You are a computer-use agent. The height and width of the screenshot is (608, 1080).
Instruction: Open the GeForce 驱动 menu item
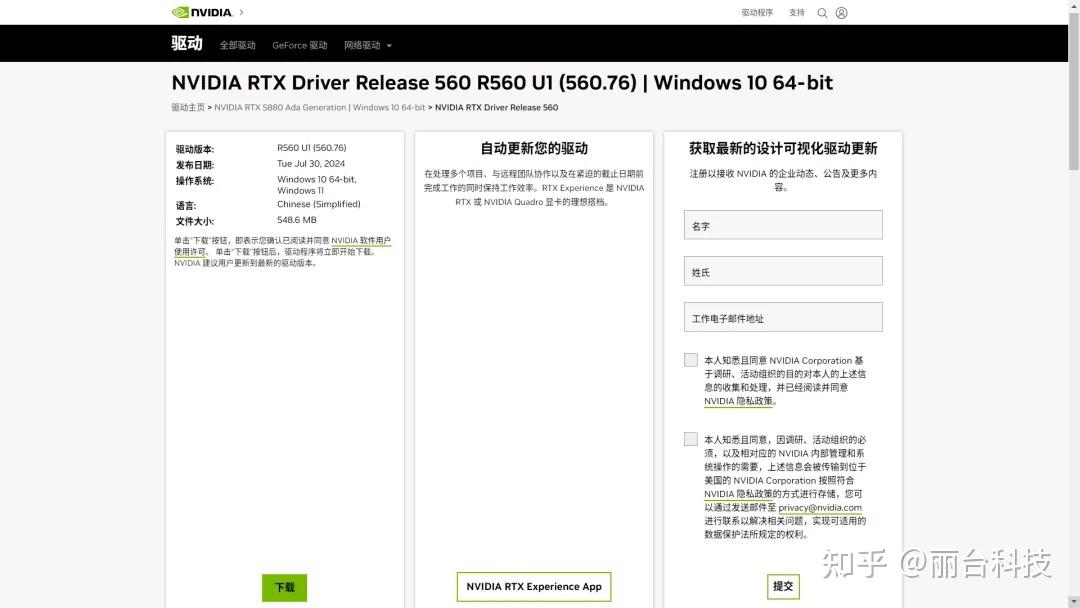(300, 45)
